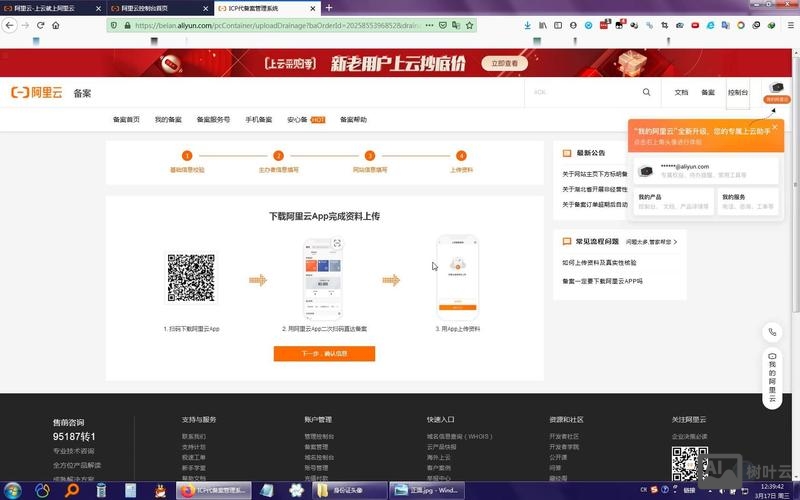Click the 我的服务 card in the popup
Image resolution: width=800 pixels, height=500 pixels.
(x=748, y=202)
